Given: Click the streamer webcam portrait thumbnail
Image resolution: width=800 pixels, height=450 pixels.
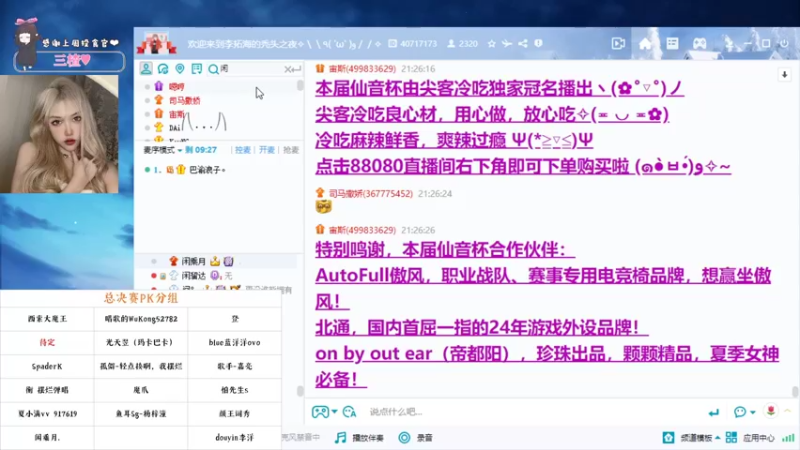Looking at the screenshot, I should click(59, 134).
